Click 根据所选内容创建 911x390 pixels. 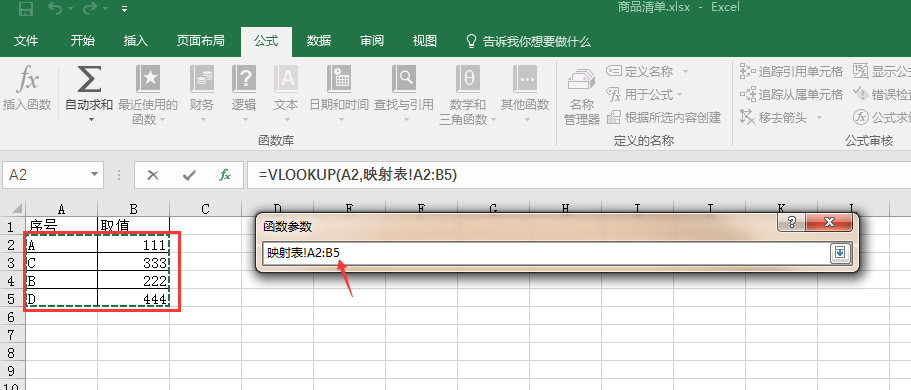click(664, 117)
